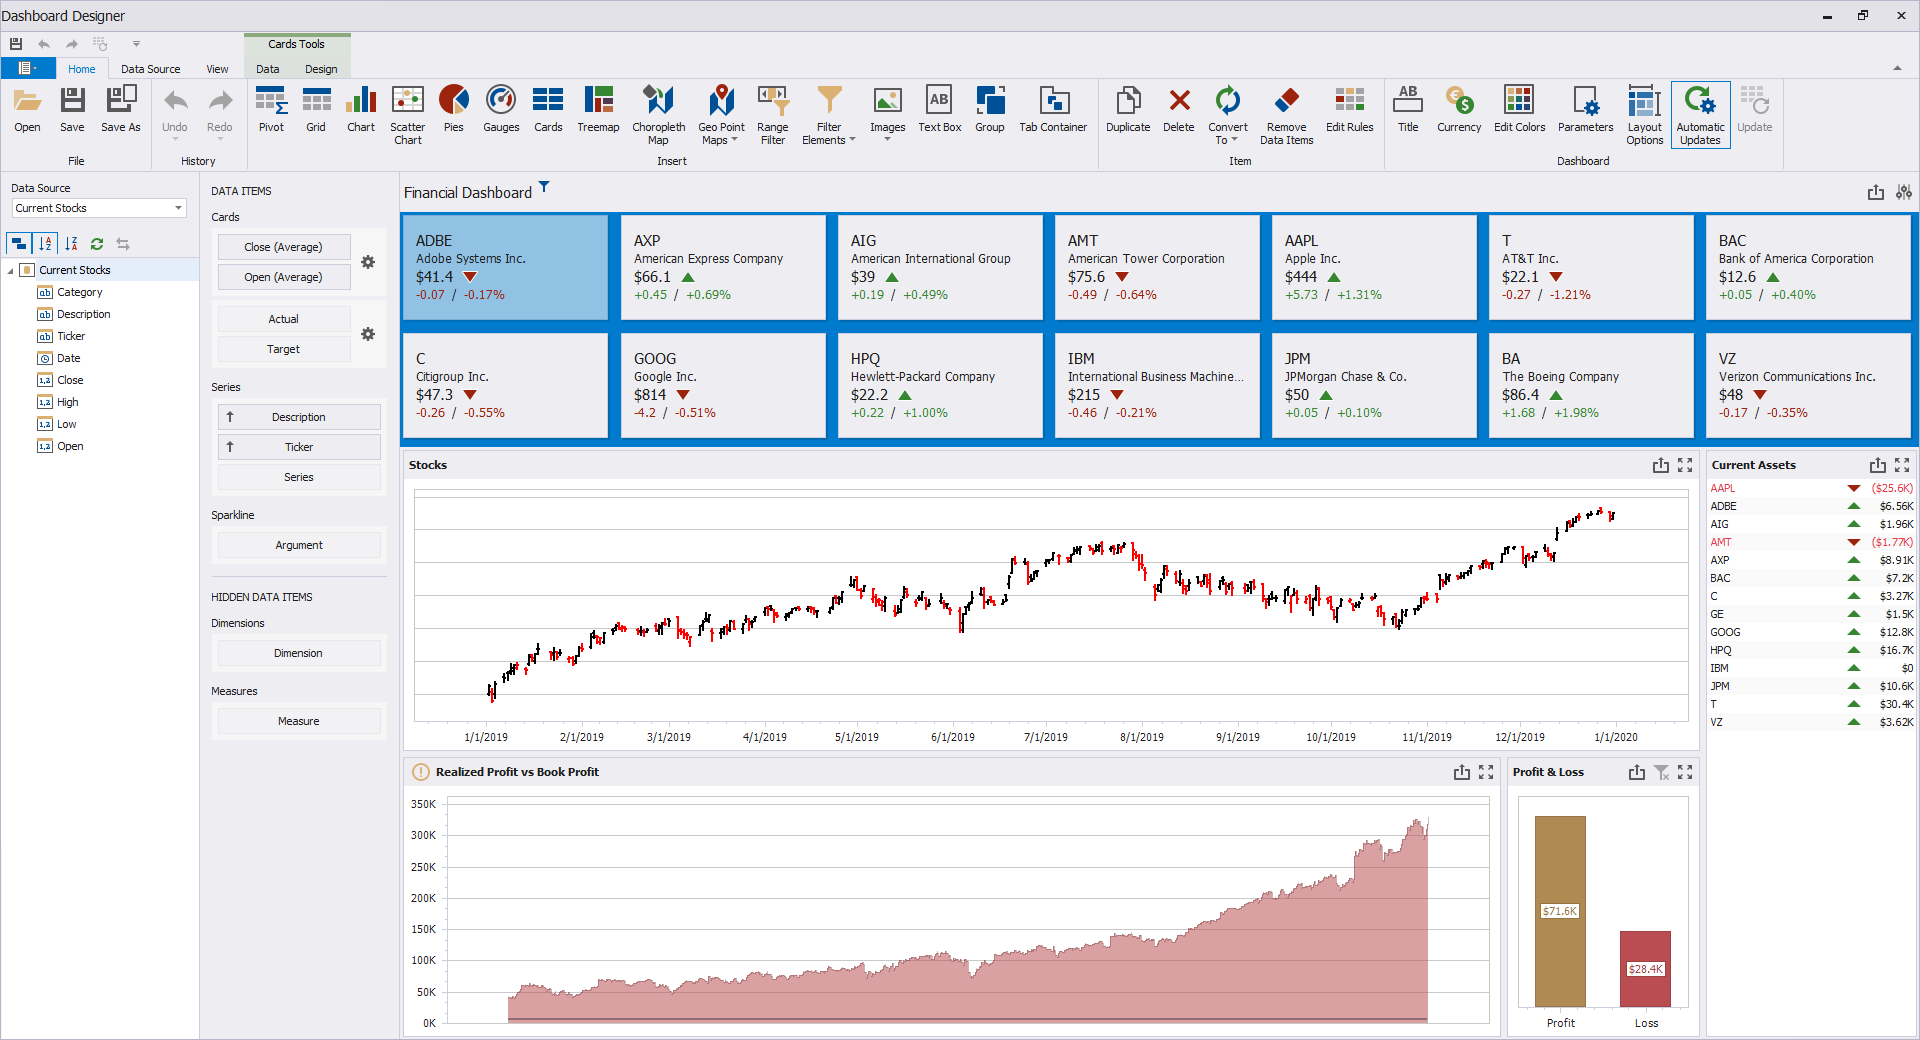Select the ADBE Adobe Systems card
Image resolution: width=1920 pixels, height=1040 pixels.
[505, 267]
